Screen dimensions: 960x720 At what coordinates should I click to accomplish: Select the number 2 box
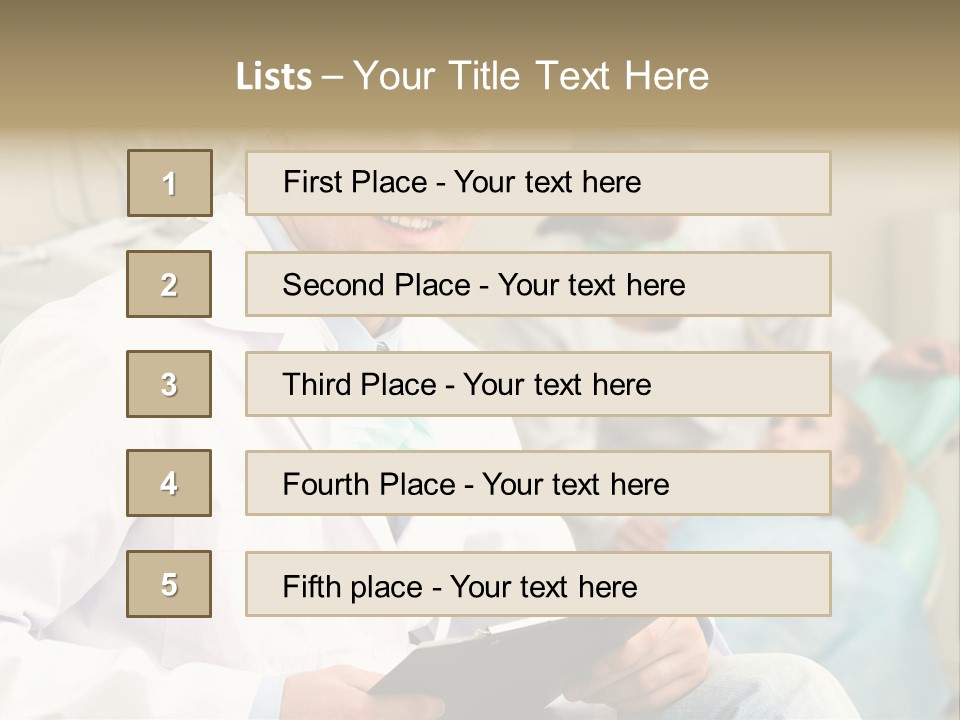[x=169, y=284]
